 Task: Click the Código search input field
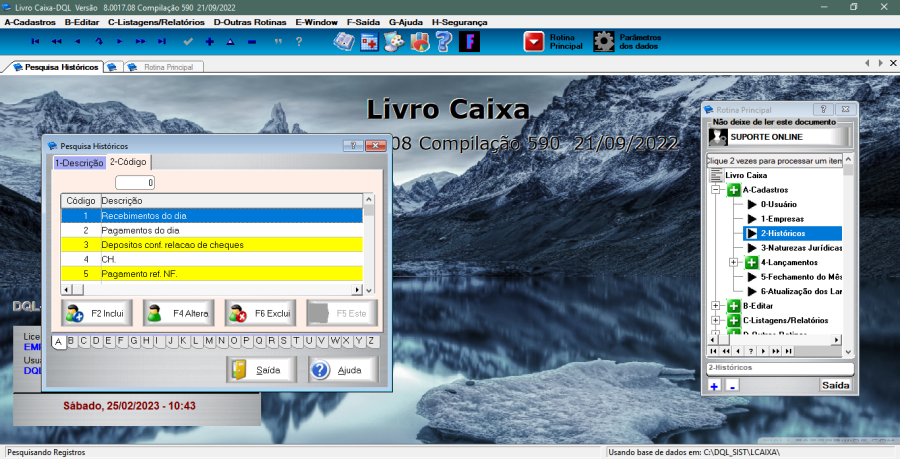click(x=135, y=183)
